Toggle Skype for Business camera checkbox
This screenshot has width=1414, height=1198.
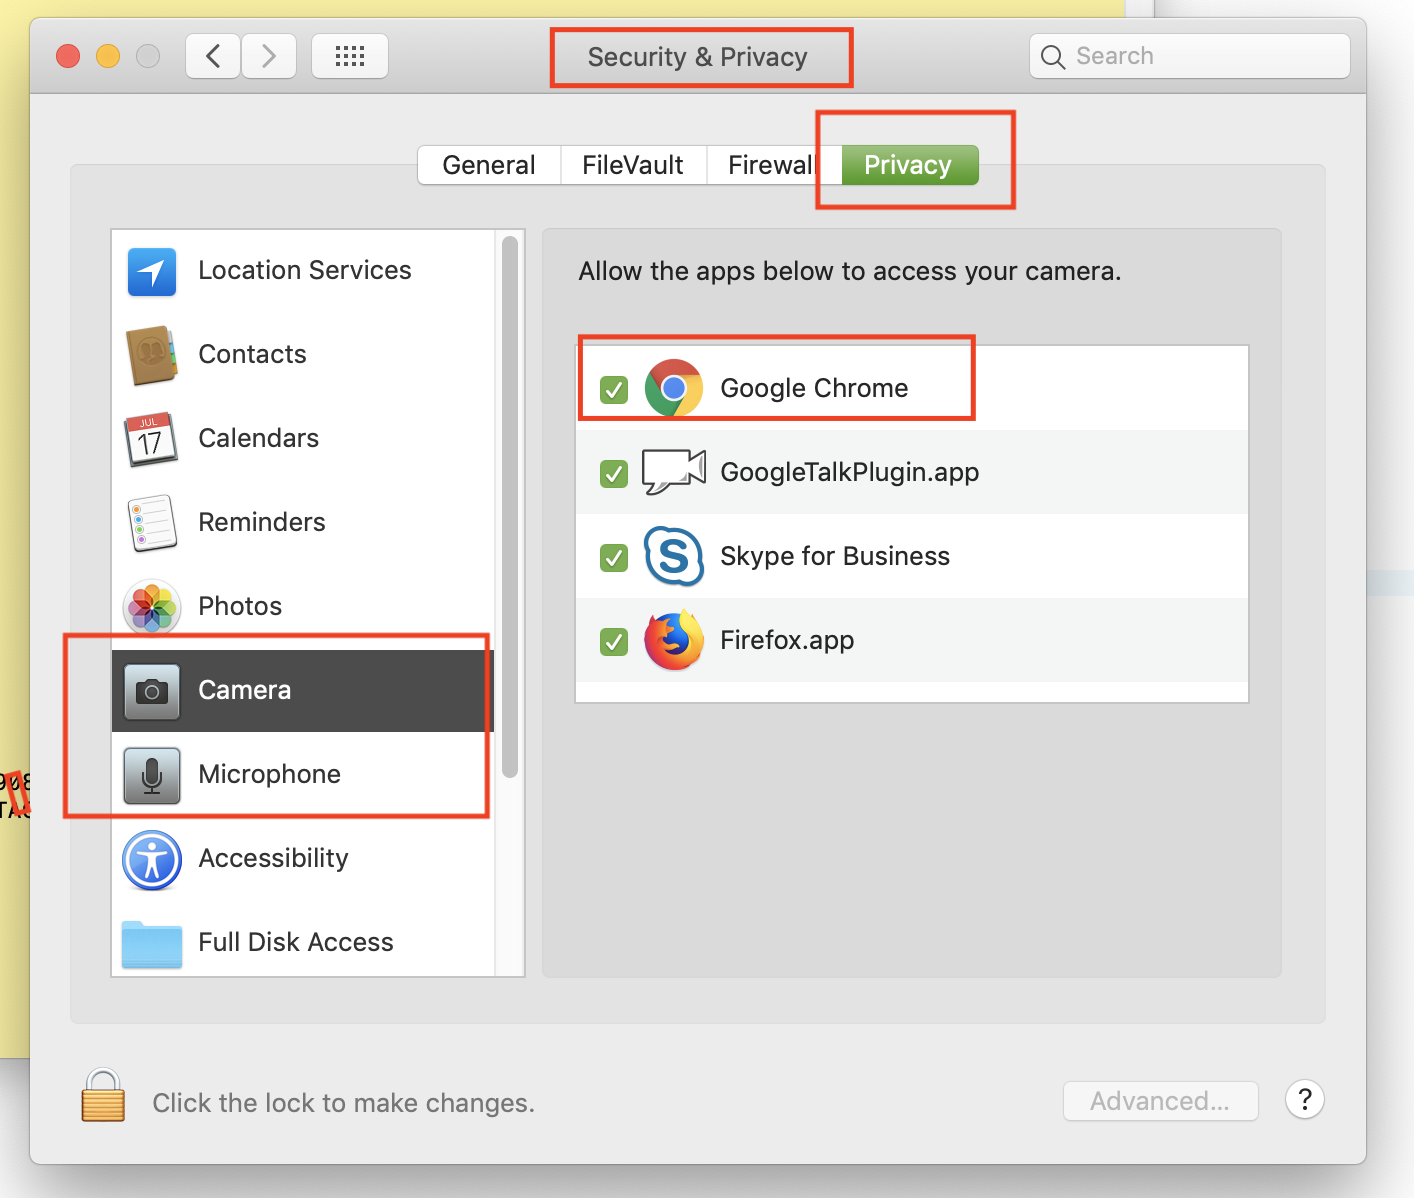click(x=614, y=557)
